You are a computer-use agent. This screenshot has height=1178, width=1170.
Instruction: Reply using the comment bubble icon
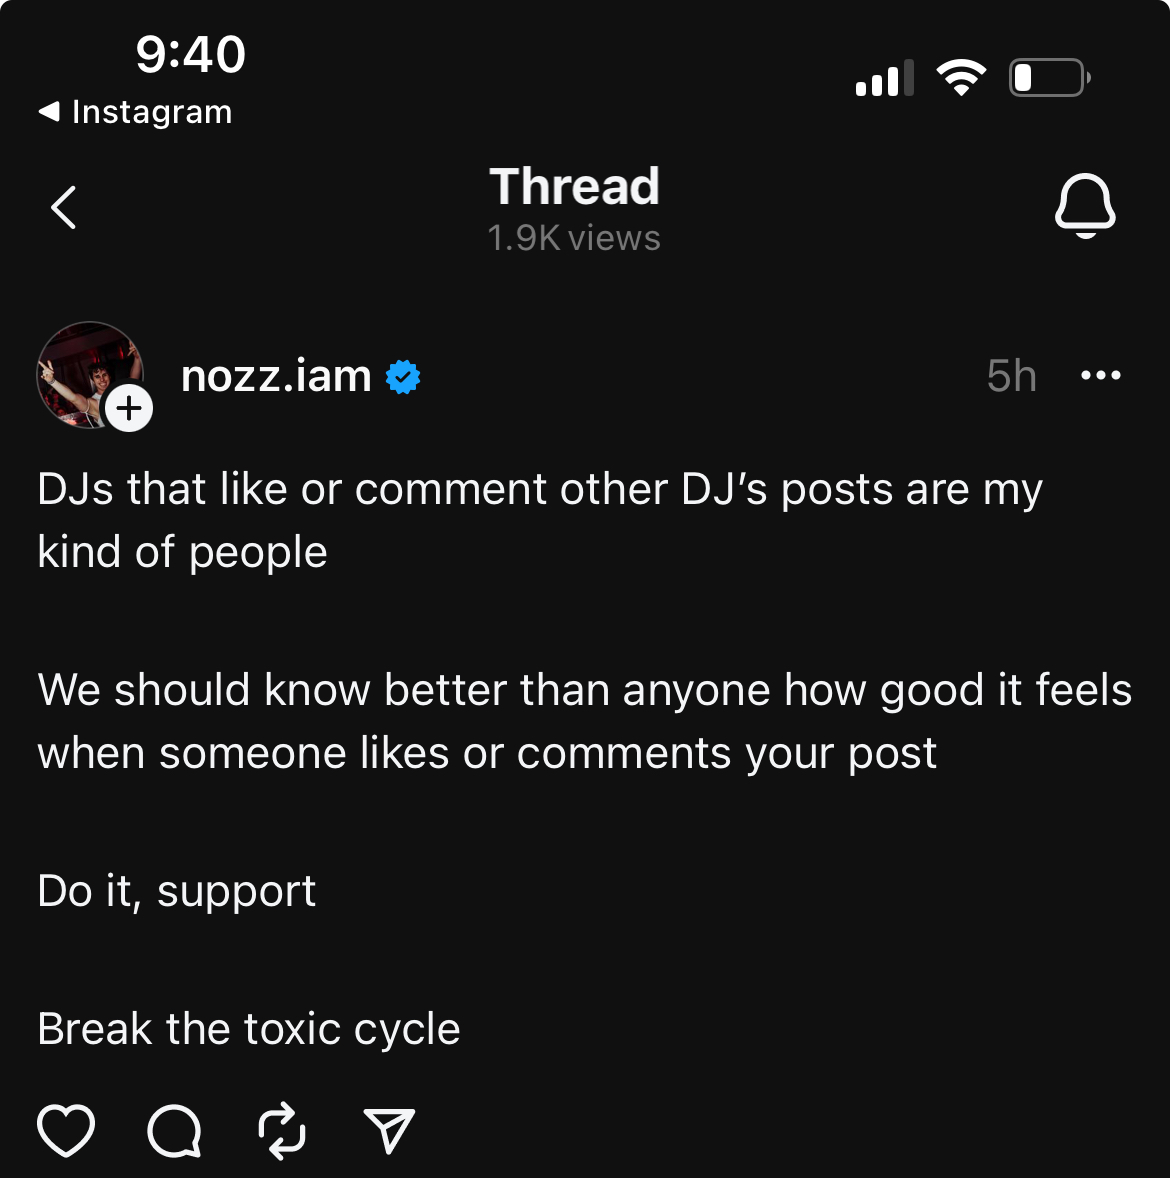pos(175,1131)
